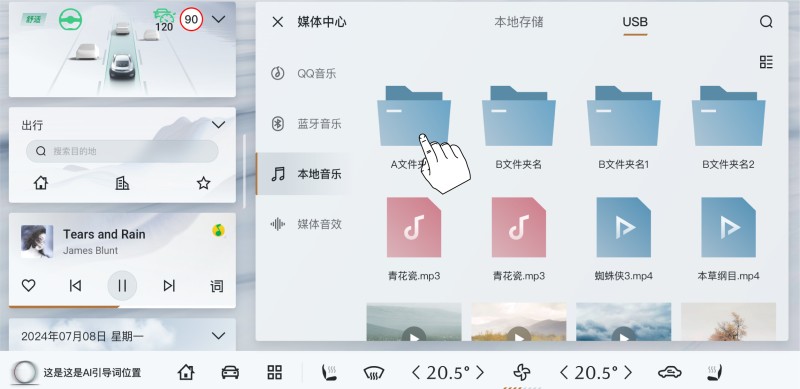Open 媒体音效 settings
The image size is (800, 389).
click(x=305, y=224)
